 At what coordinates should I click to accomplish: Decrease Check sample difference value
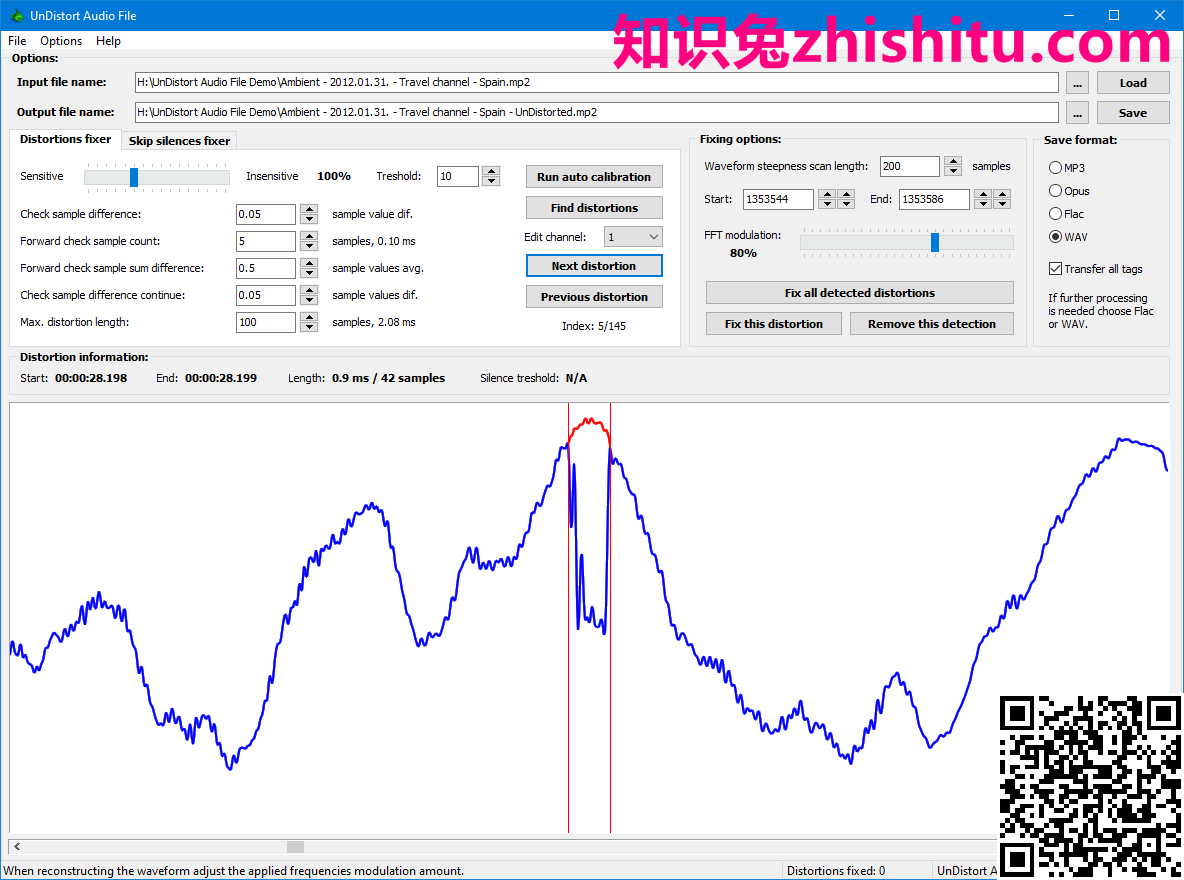309,219
